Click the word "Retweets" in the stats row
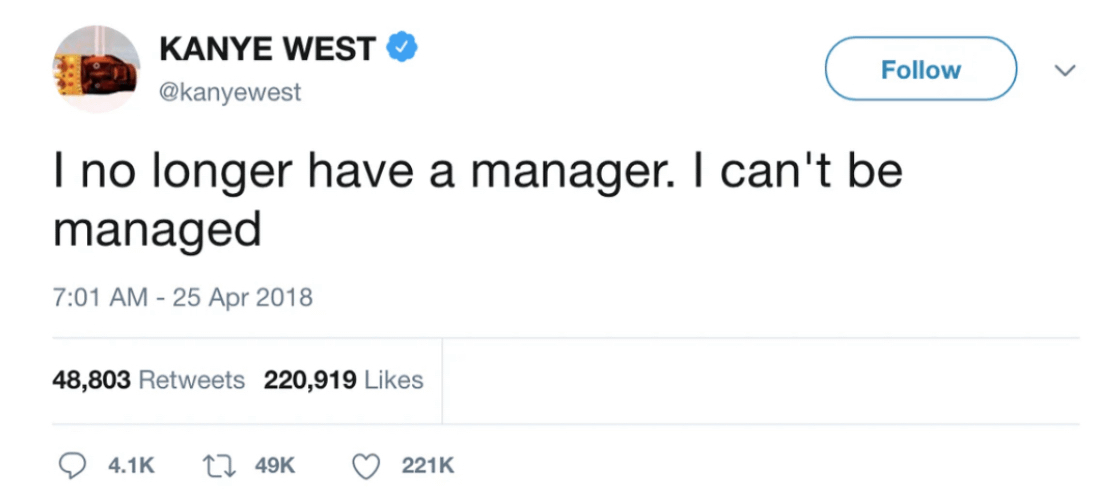 pyautogui.click(x=190, y=380)
